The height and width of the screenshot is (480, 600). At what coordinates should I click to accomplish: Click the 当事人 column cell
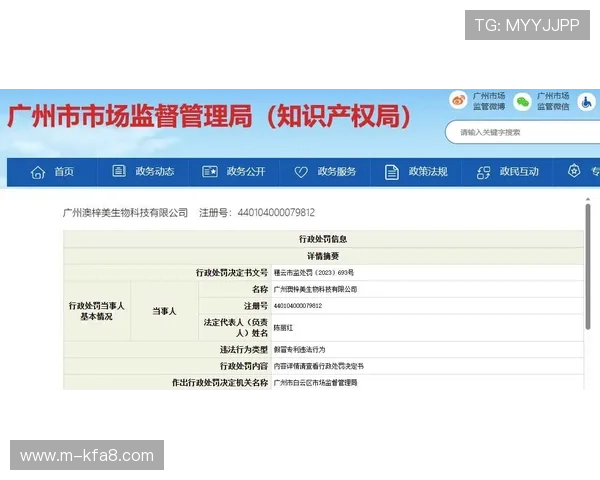(164, 311)
